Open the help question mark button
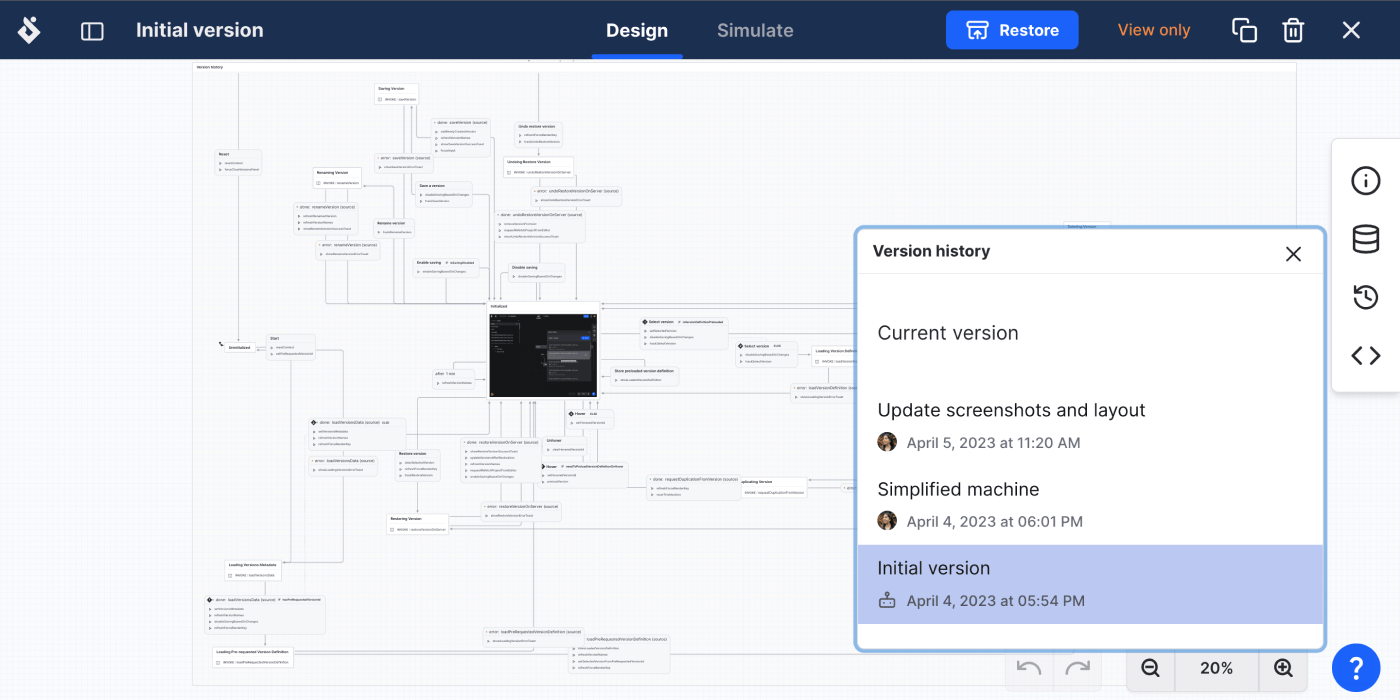1400x700 pixels. pos(1356,668)
